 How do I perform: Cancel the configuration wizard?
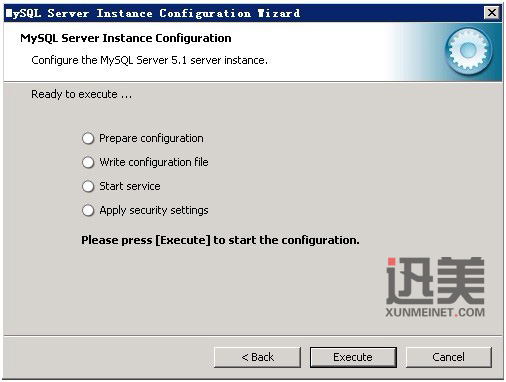coord(449,357)
